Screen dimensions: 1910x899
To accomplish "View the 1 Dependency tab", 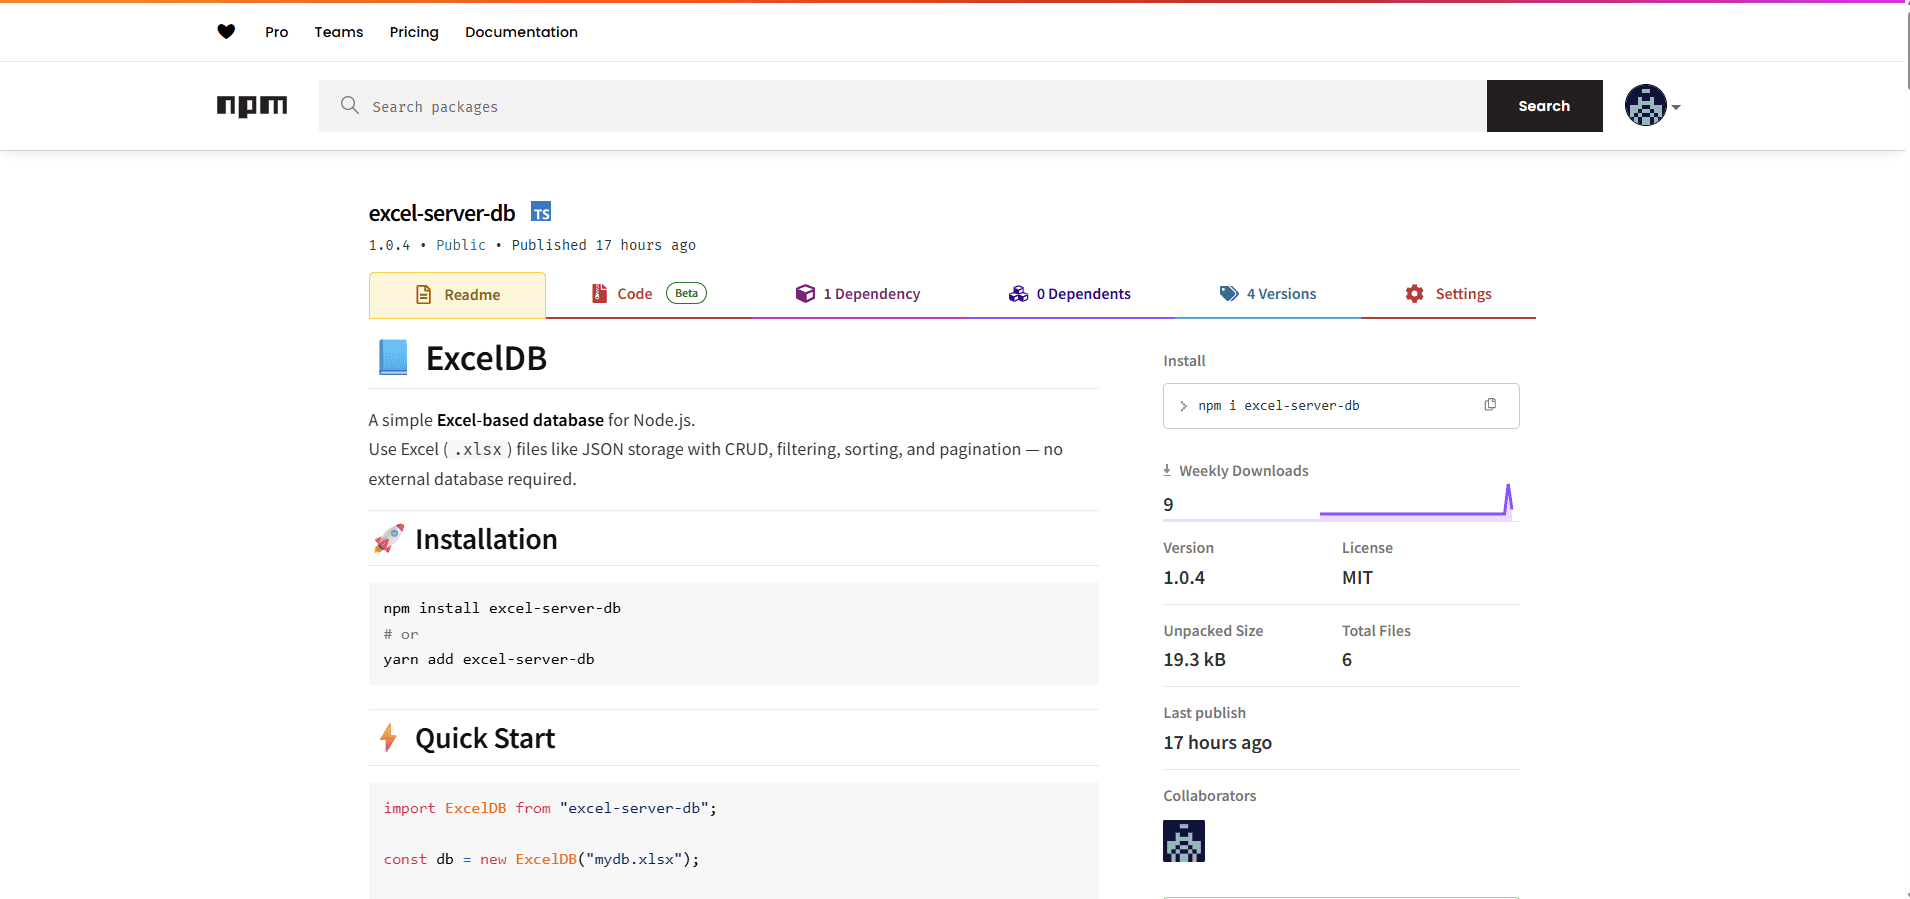I will [x=858, y=294].
